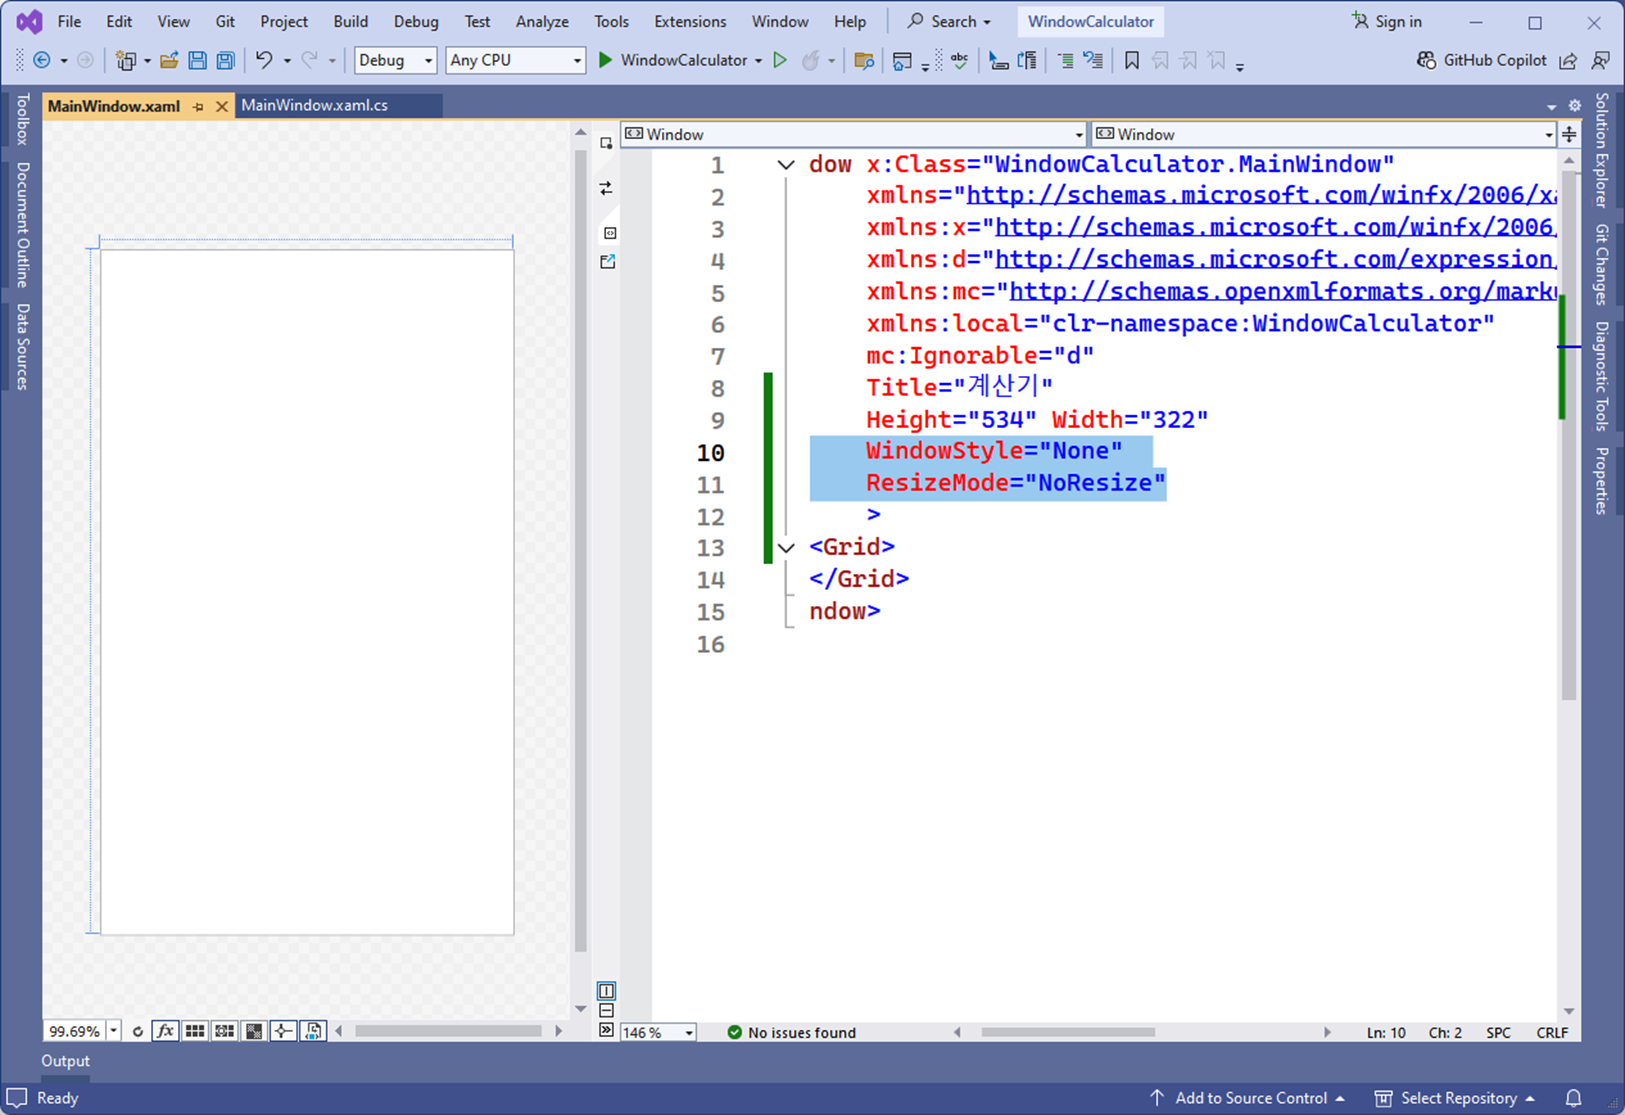Click the abc spell-check icon
Viewport: 1625px width, 1115px height.
(959, 61)
